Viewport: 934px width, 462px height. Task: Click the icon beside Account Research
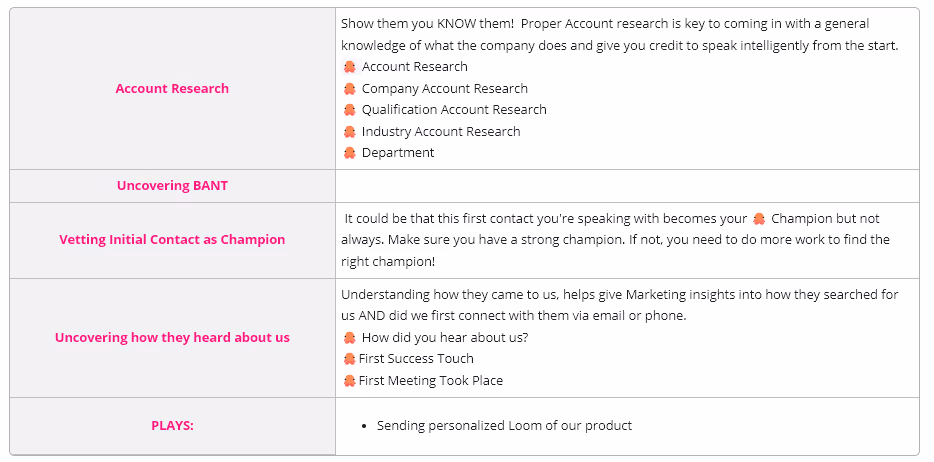tap(350, 67)
